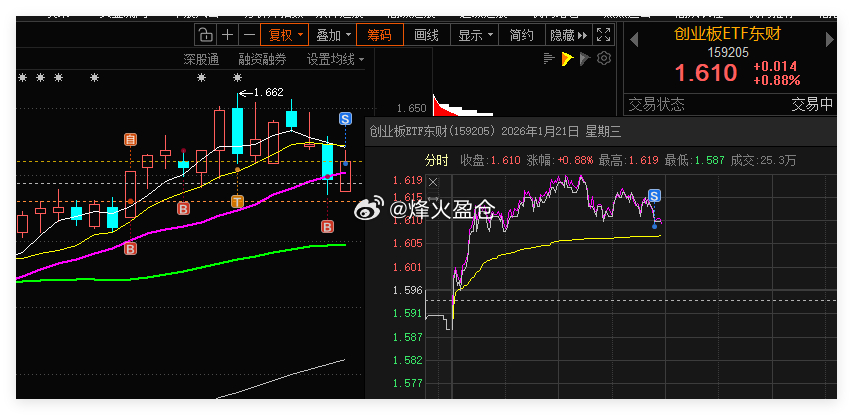Enter fullscreen chart mode

pos(603,35)
